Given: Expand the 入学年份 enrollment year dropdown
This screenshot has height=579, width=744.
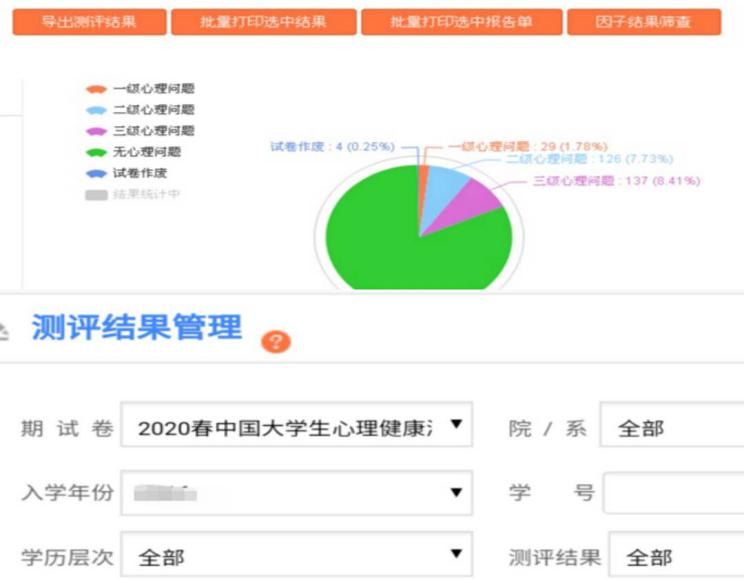Looking at the screenshot, I should point(296,492).
